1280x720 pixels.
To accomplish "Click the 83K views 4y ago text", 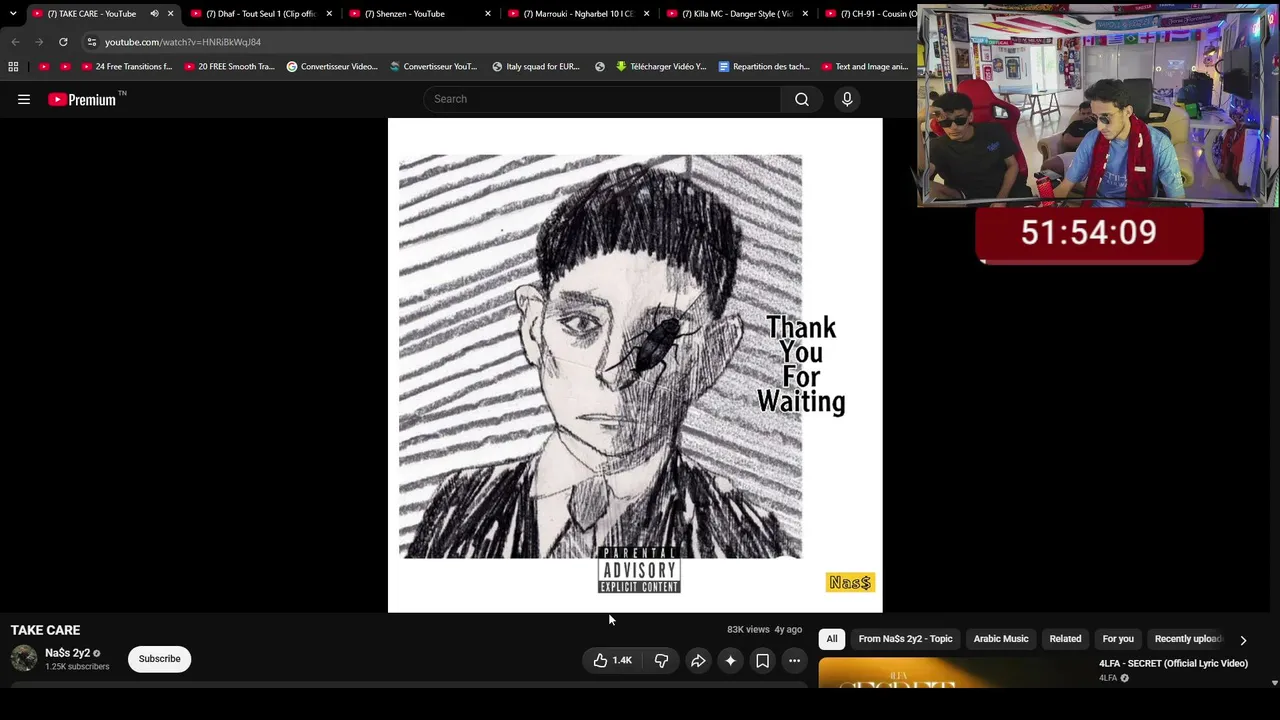I will (764, 630).
